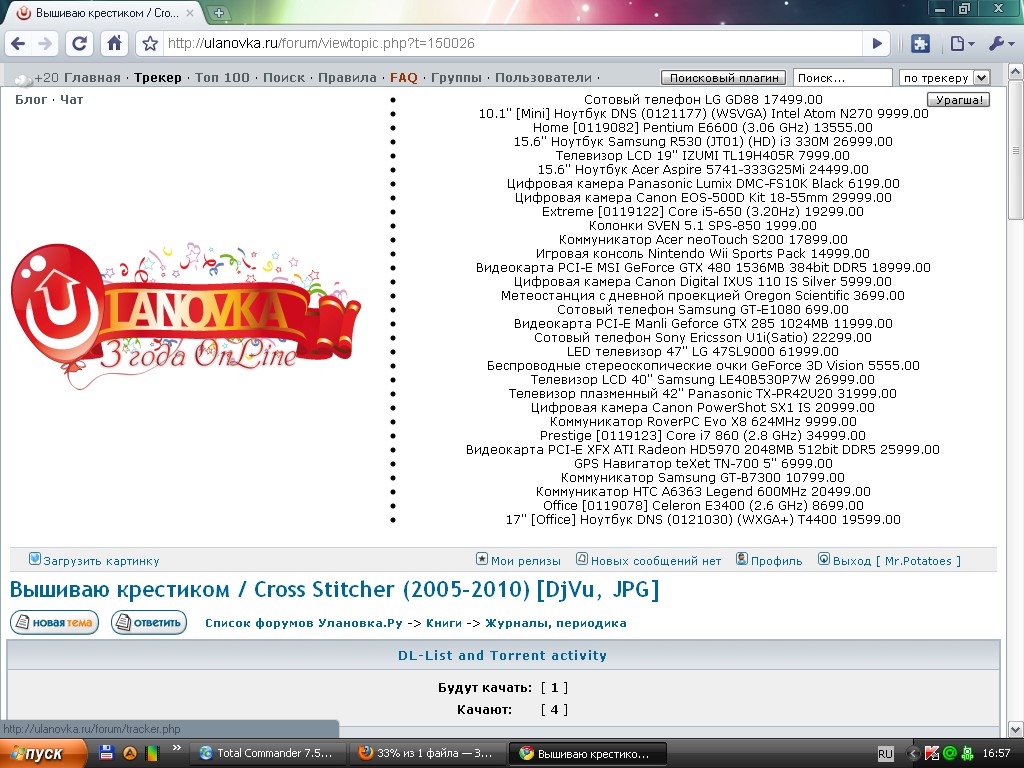Viewport: 1024px width, 768px height.
Task: Open Список форумов Улановка.Ру breadcrumb
Action: pos(304,623)
